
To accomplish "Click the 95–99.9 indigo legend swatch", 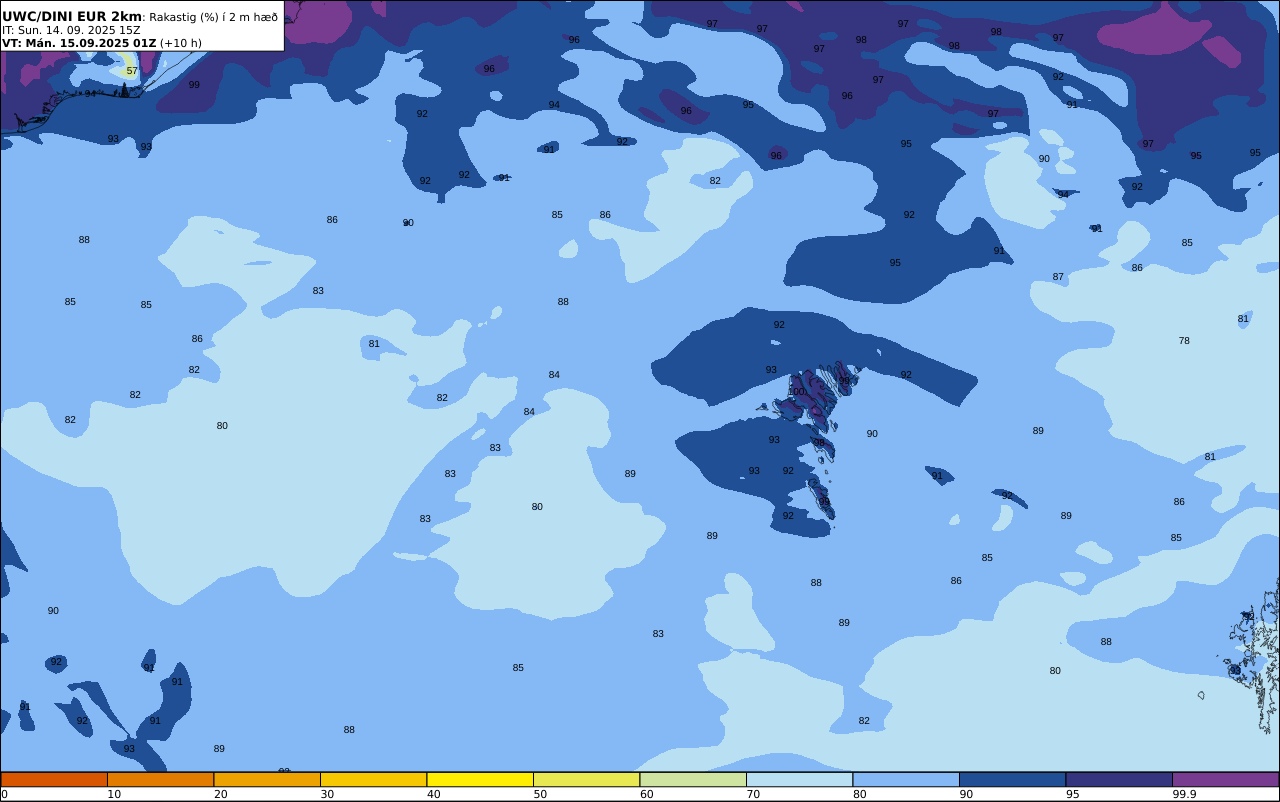I will [1119, 779].
